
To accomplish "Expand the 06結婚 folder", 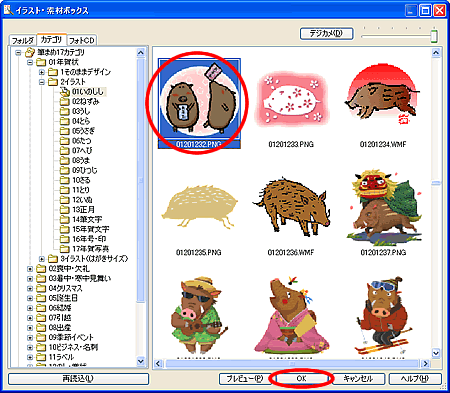I will click(x=30, y=308).
